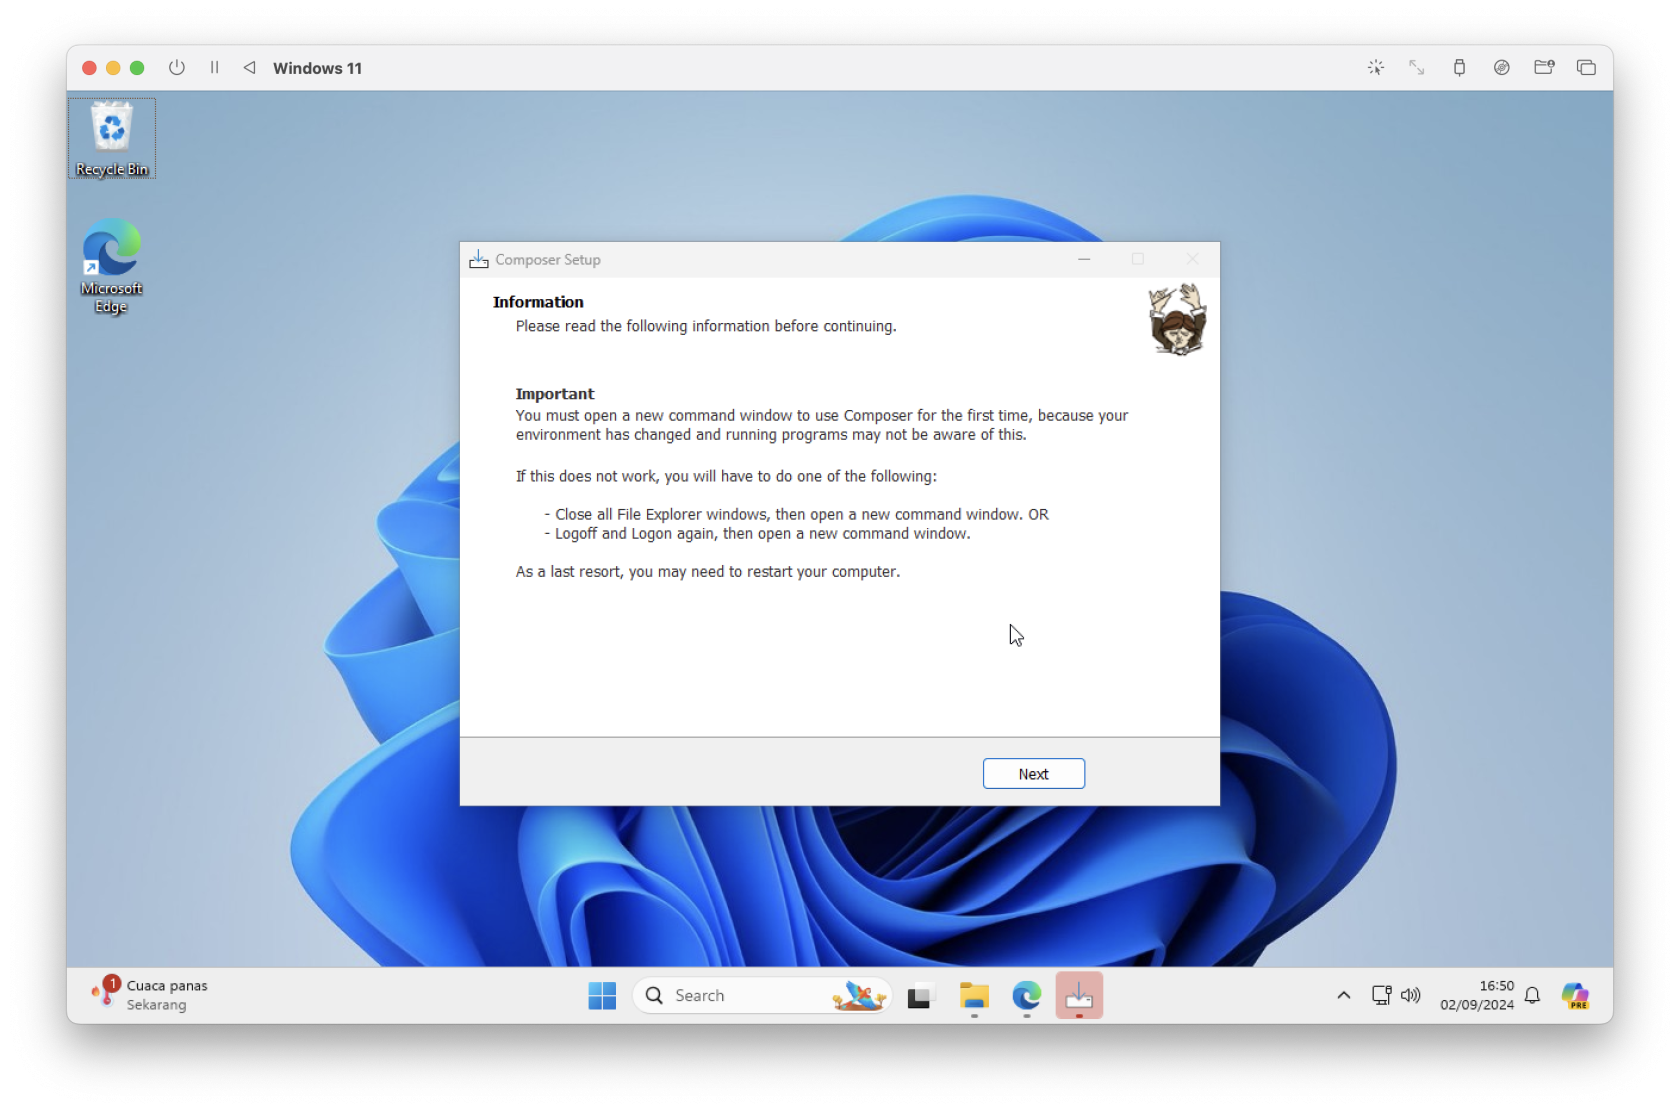Launch Microsoft Edge from the desktop shortcut
The width and height of the screenshot is (1680, 1112).
pos(111,266)
